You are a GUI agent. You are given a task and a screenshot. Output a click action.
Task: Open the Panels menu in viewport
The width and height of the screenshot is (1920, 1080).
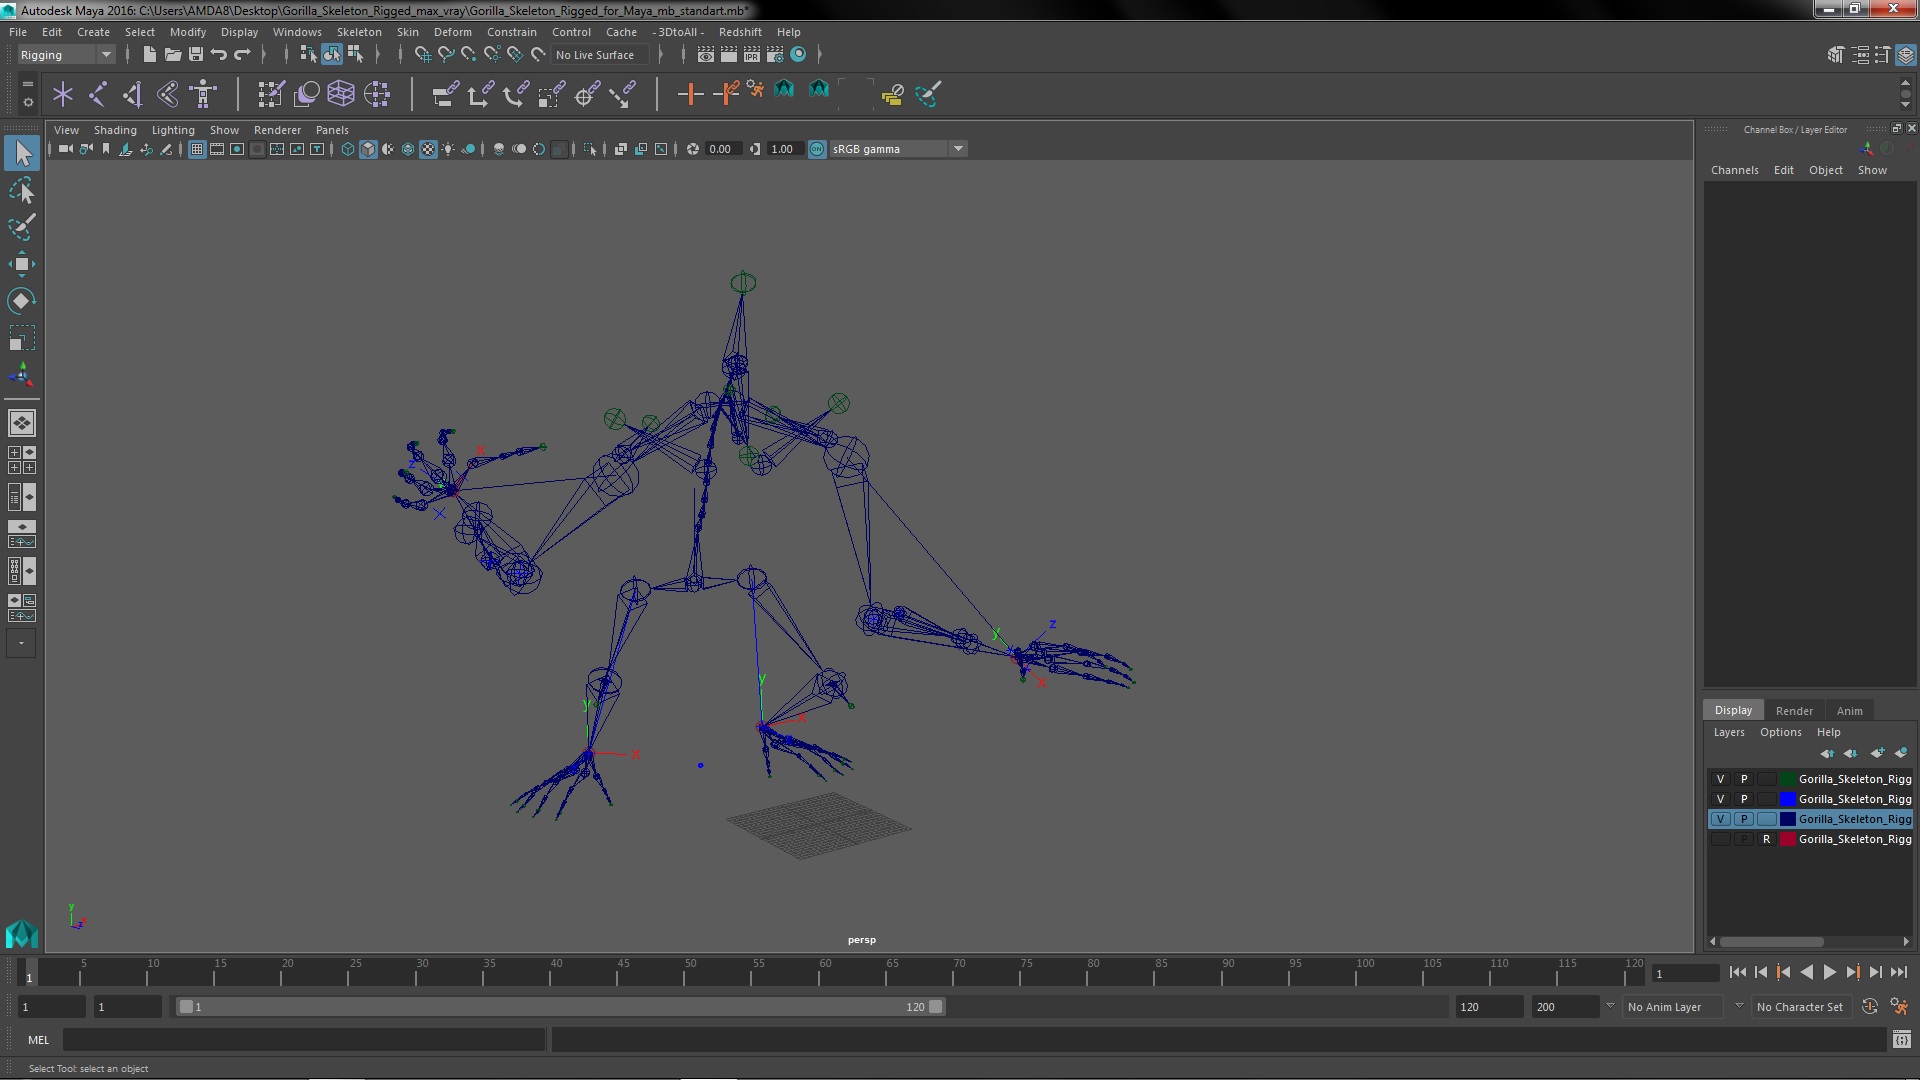(332, 129)
